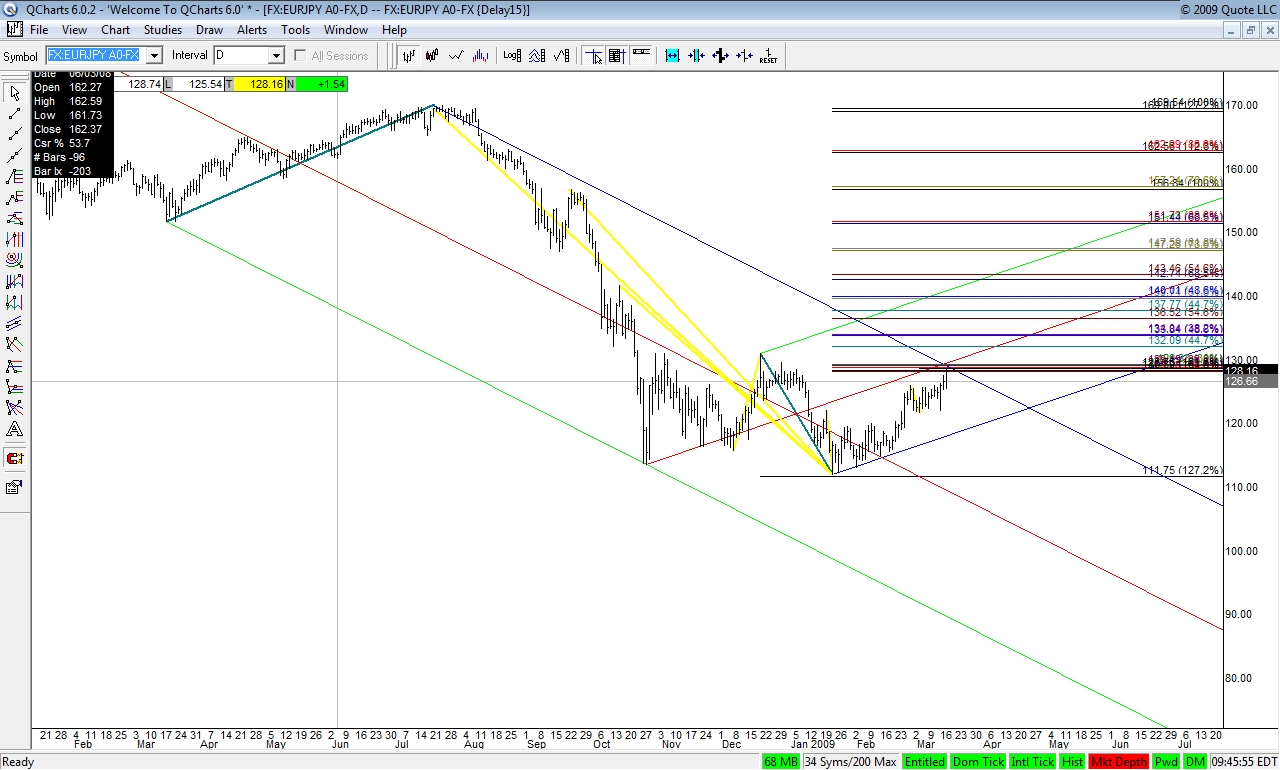
Task: Choose the text annotation 'A' tool
Action: point(14,429)
